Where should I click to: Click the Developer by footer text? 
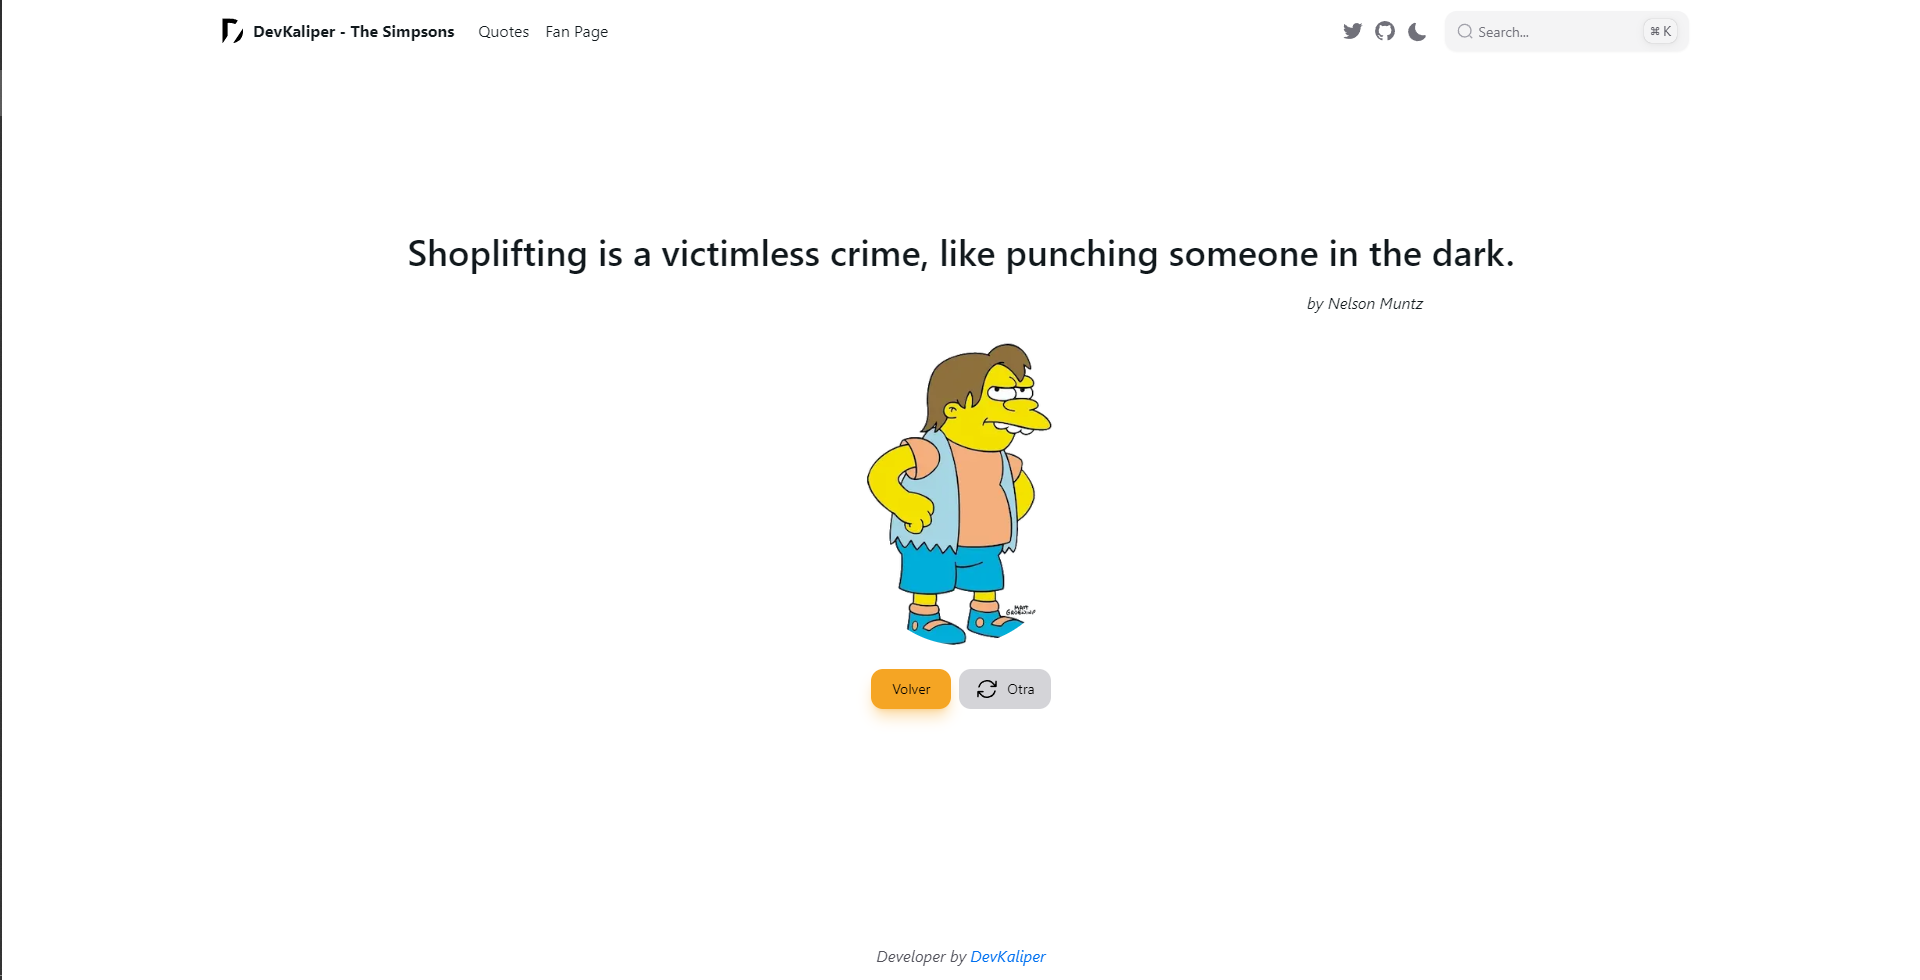tap(918, 956)
